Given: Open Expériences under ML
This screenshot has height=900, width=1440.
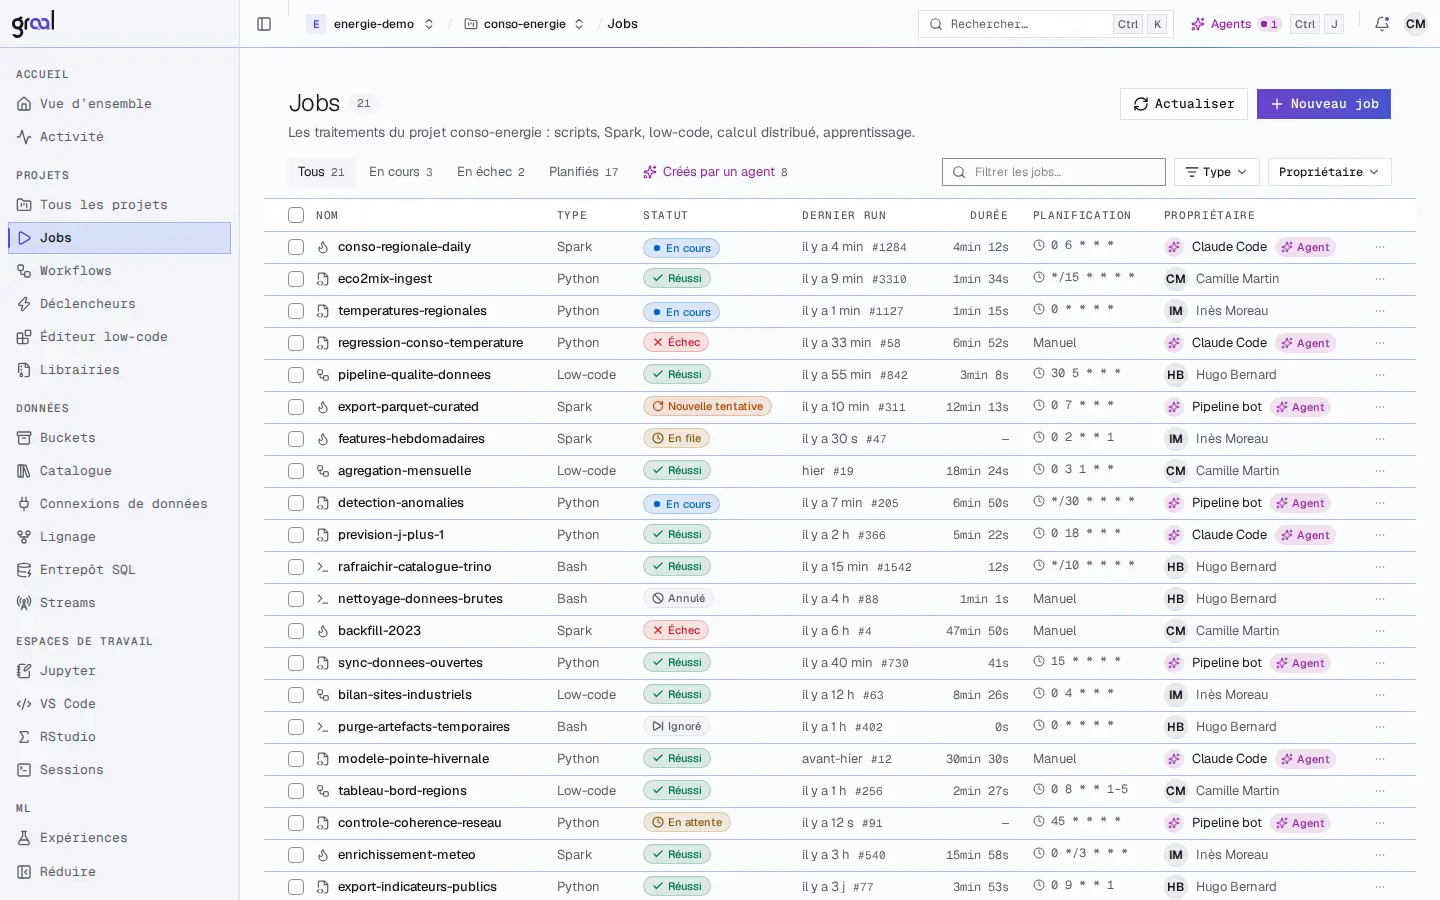Looking at the screenshot, I should [120, 838].
